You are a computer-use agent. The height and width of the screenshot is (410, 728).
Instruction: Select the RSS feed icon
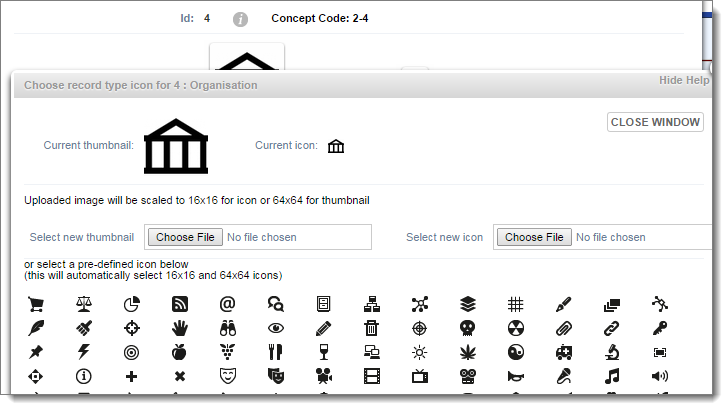(x=180, y=305)
